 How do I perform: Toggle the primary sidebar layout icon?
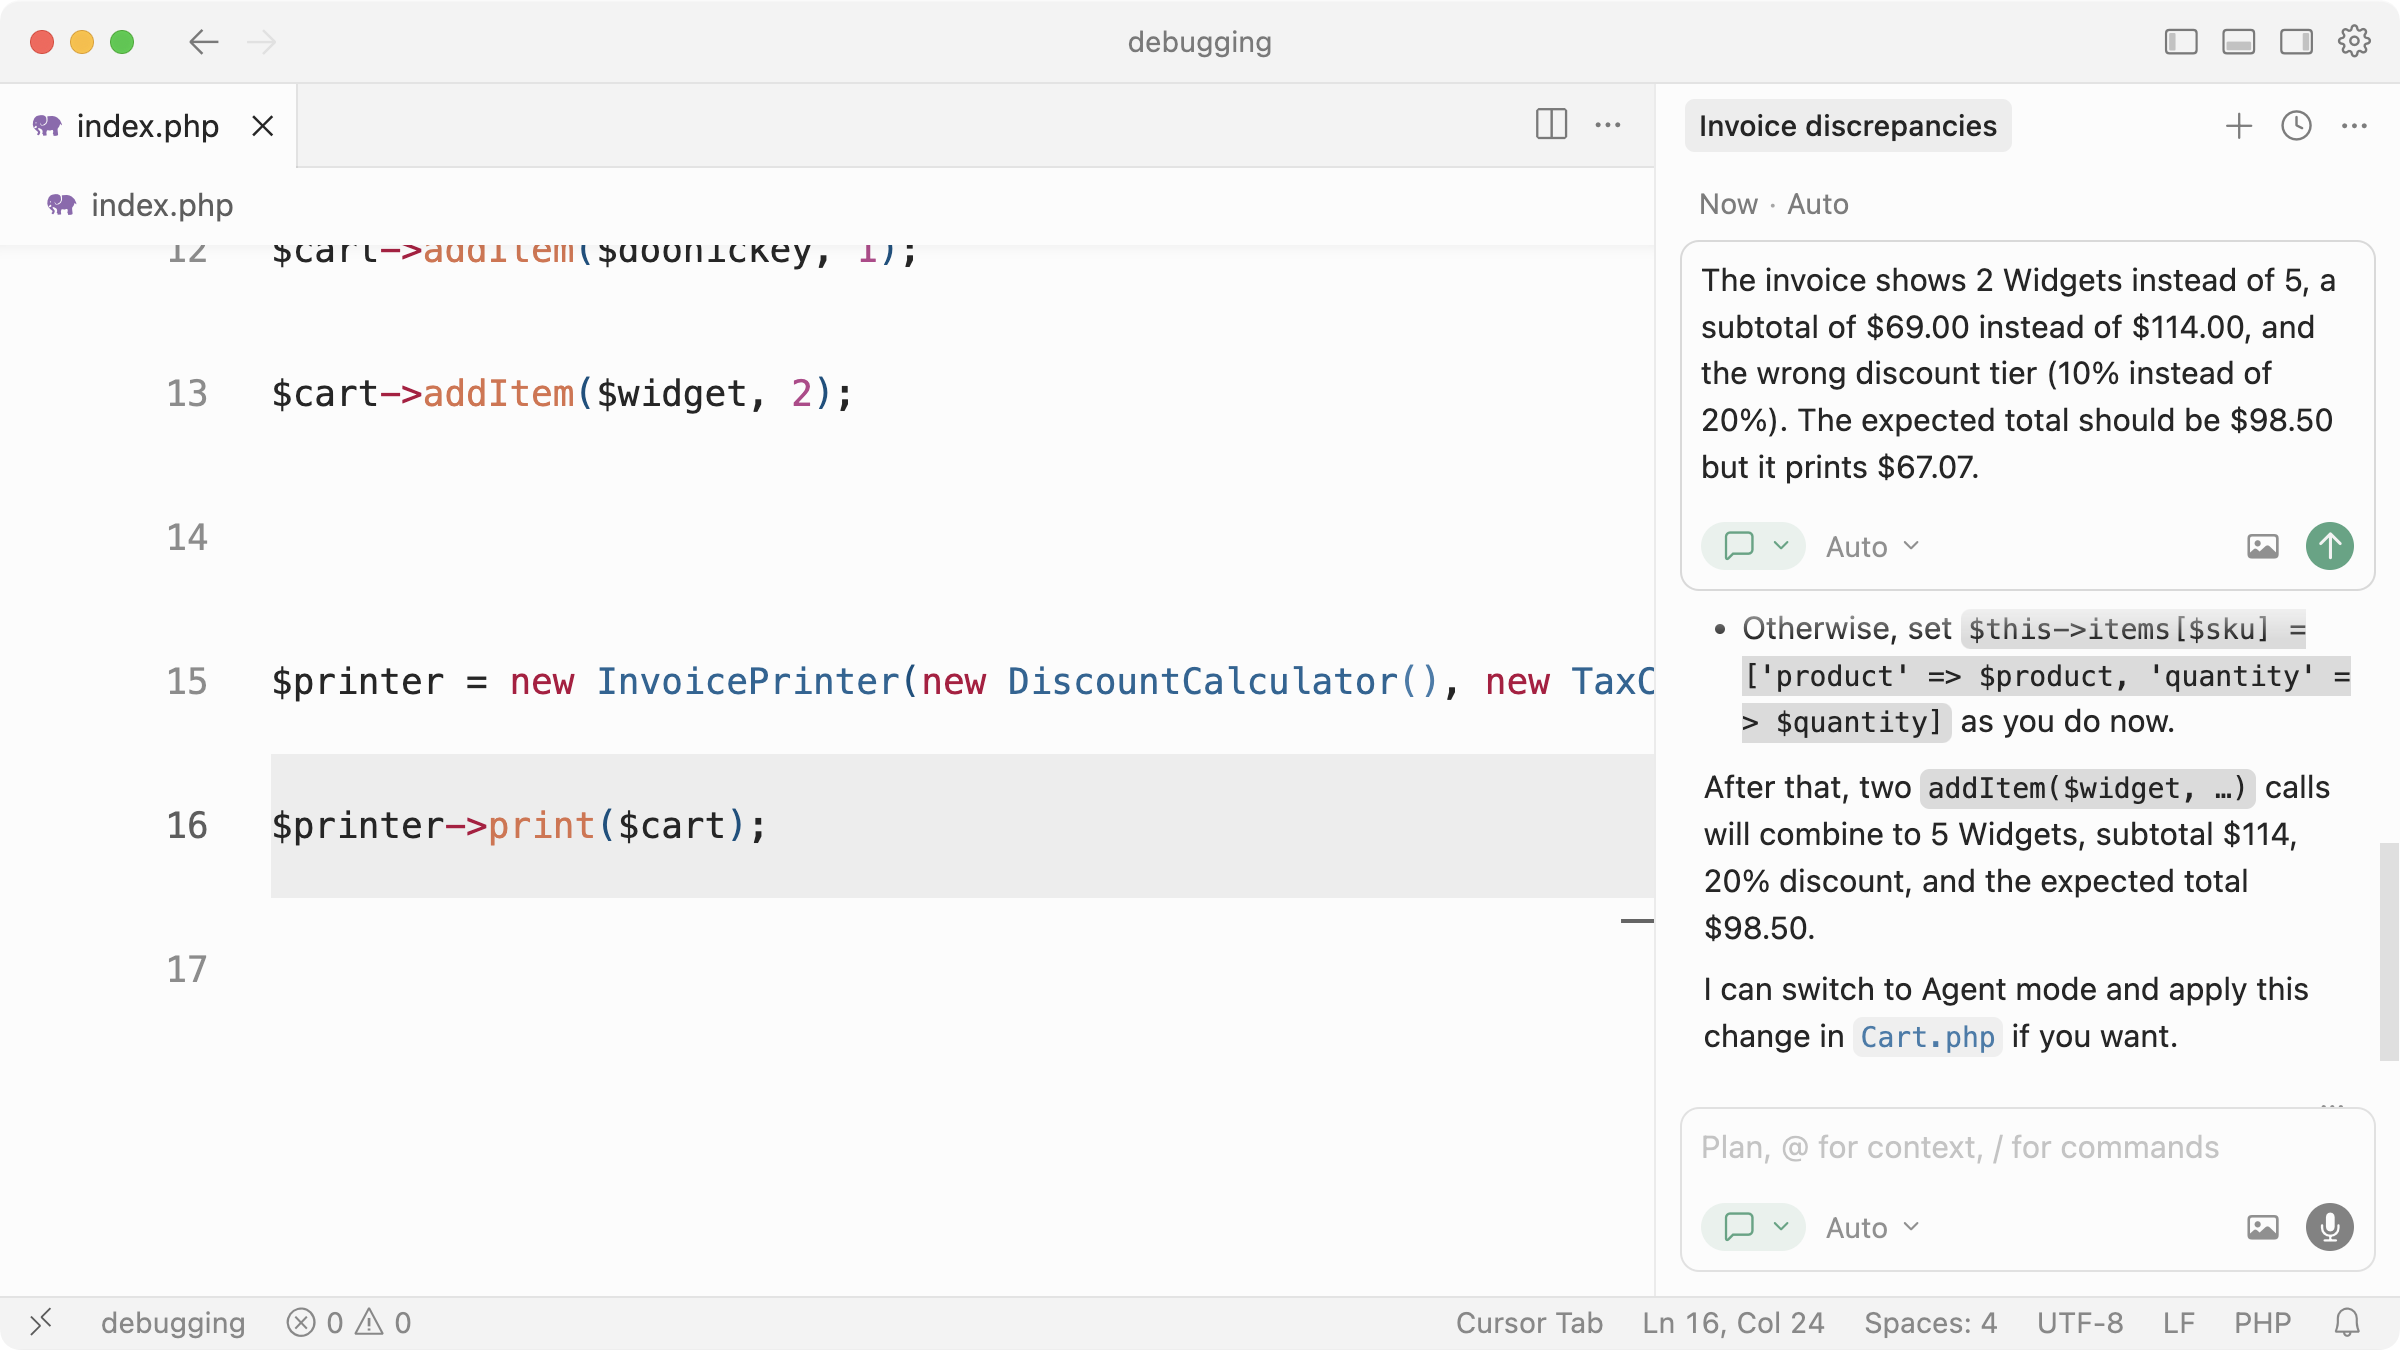click(x=2181, y=42)
